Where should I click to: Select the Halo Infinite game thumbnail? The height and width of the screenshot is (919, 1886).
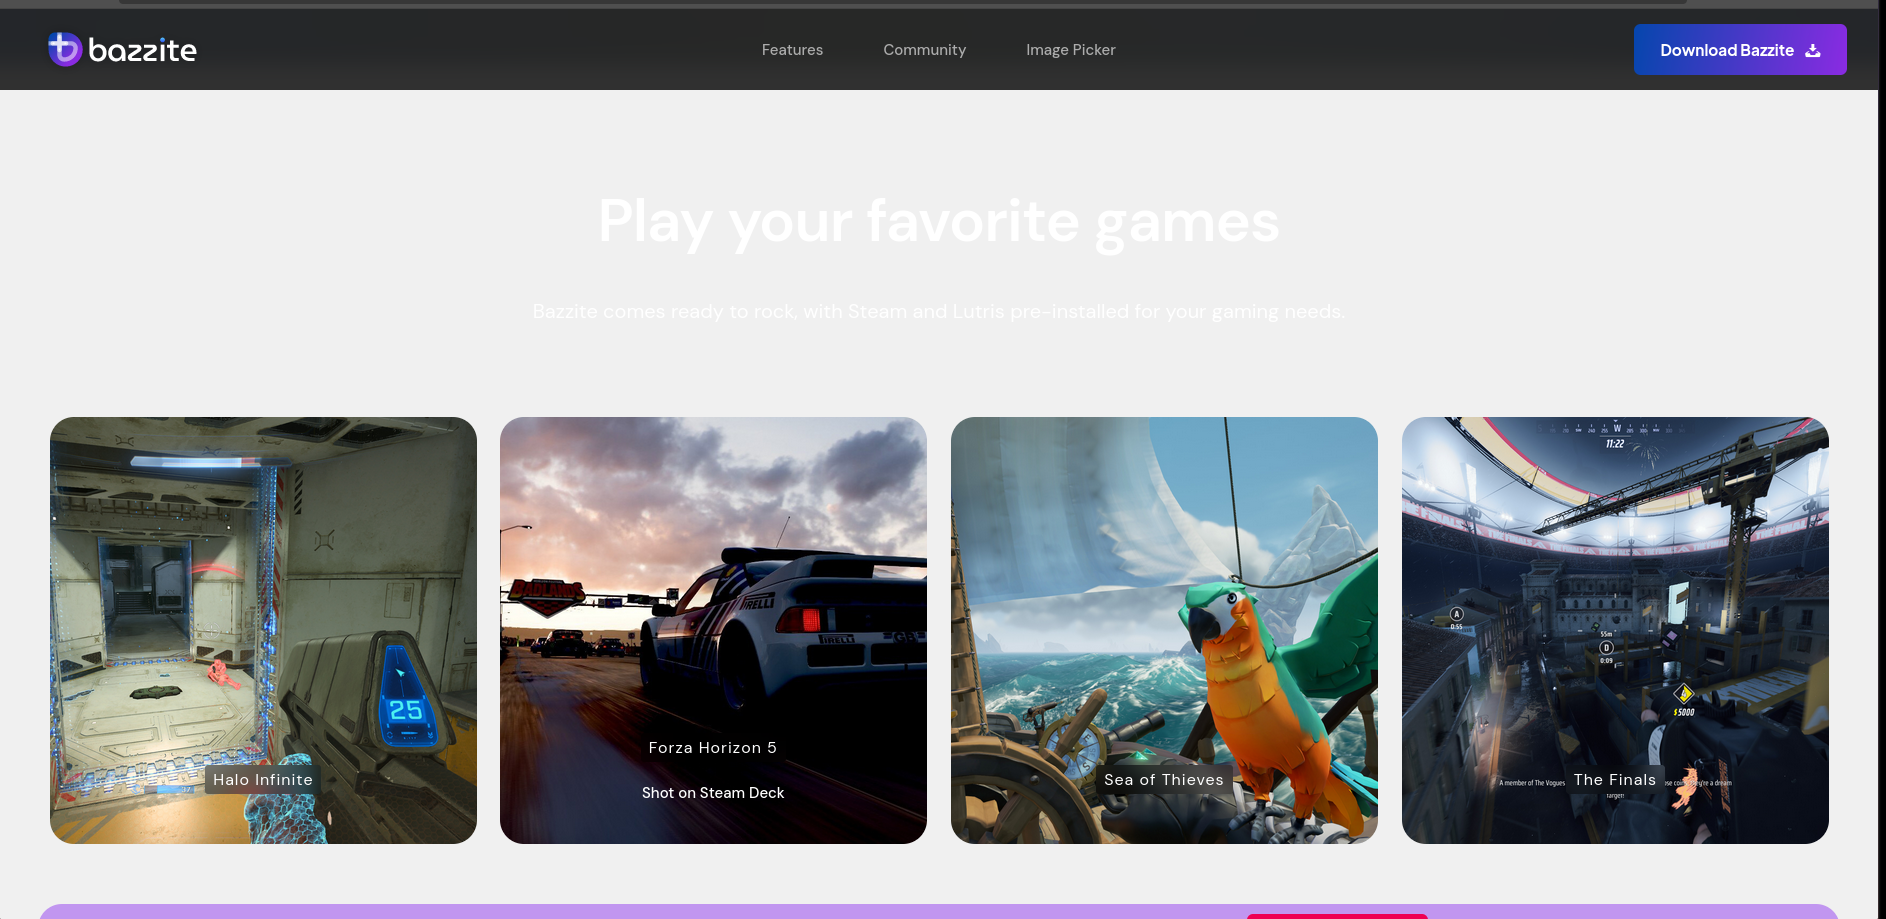(263, 630)
